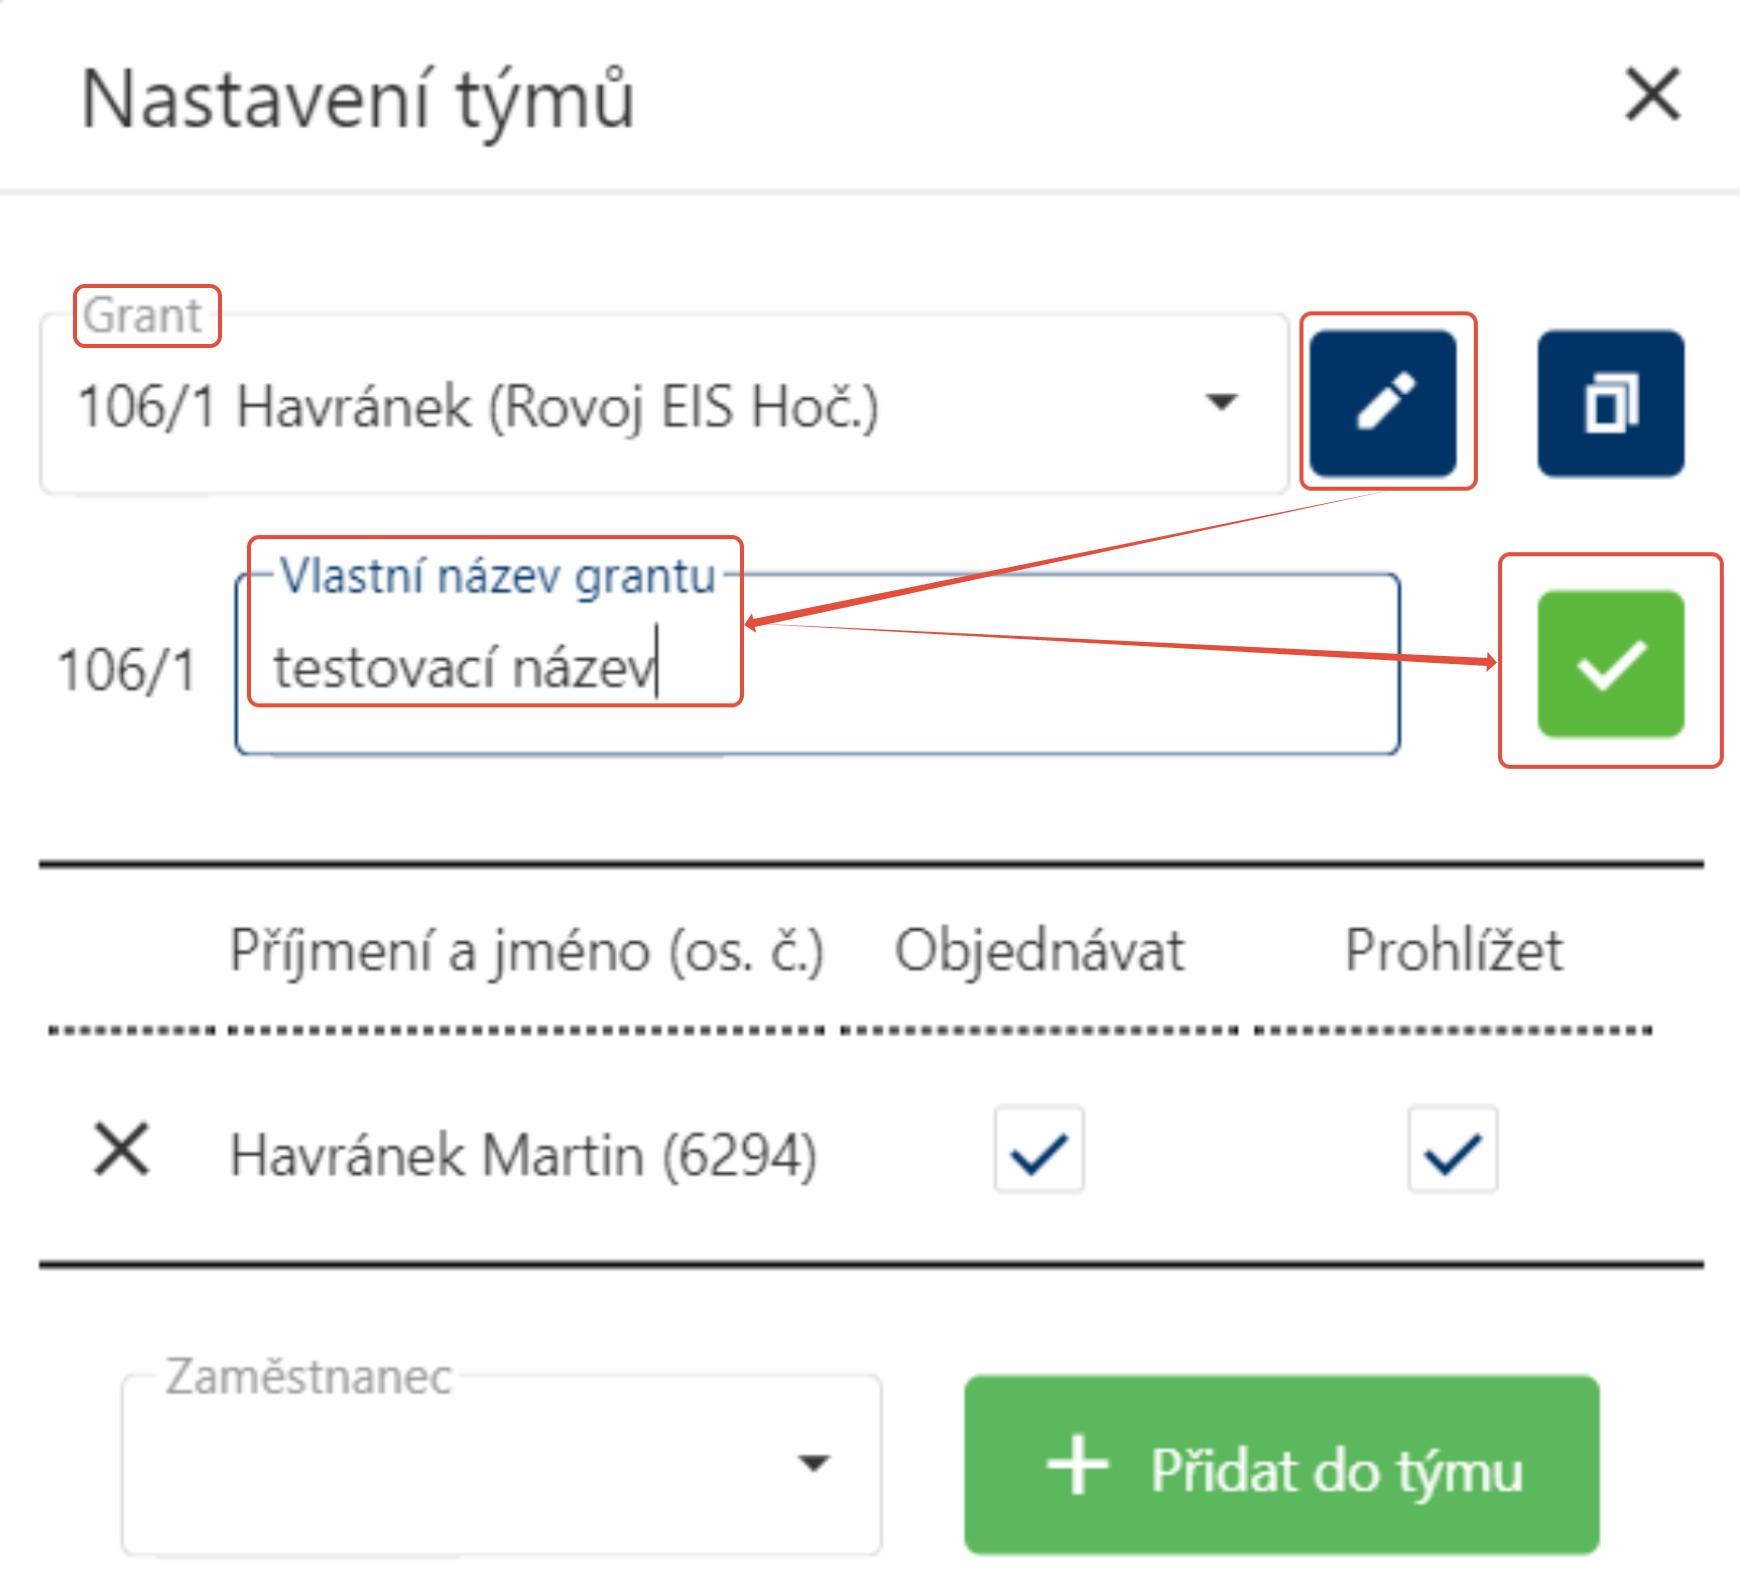
Task: Click inside the empty Zaměstnanec select field
Action: click(x=450, y=1464)
